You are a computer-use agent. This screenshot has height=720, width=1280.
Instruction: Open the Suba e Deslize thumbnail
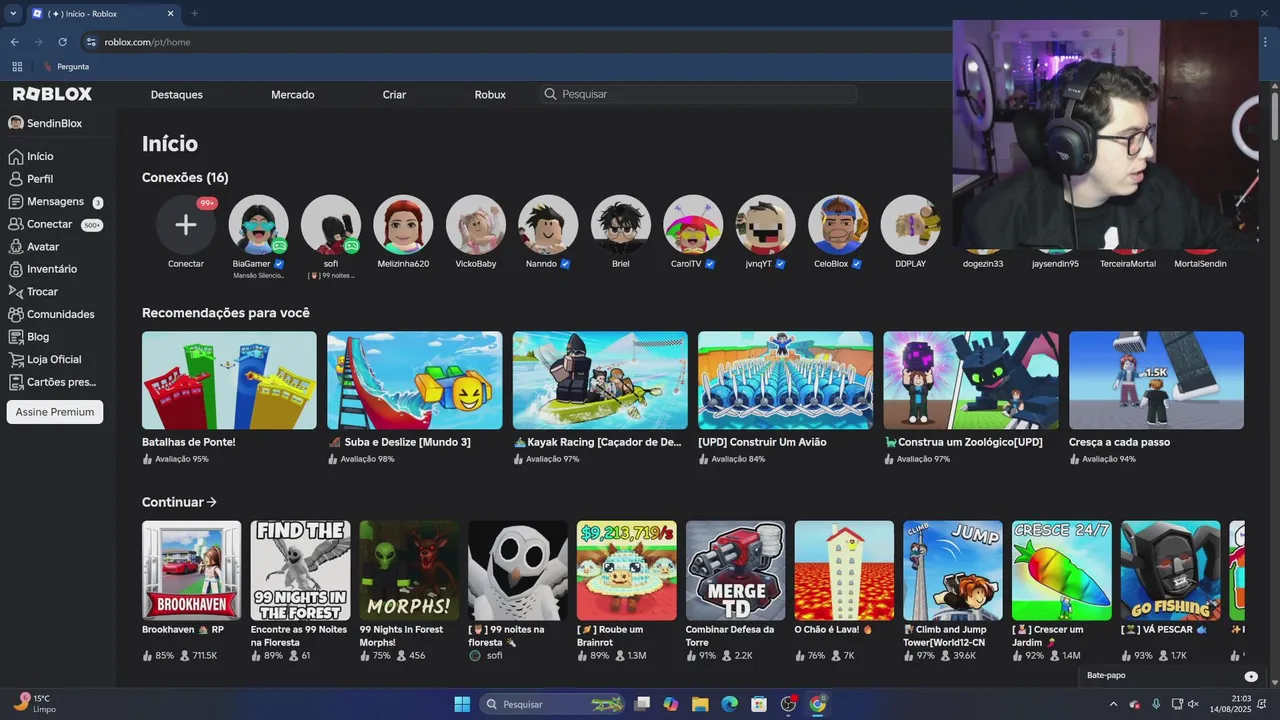pyautogui.click(x=414, y=380)
